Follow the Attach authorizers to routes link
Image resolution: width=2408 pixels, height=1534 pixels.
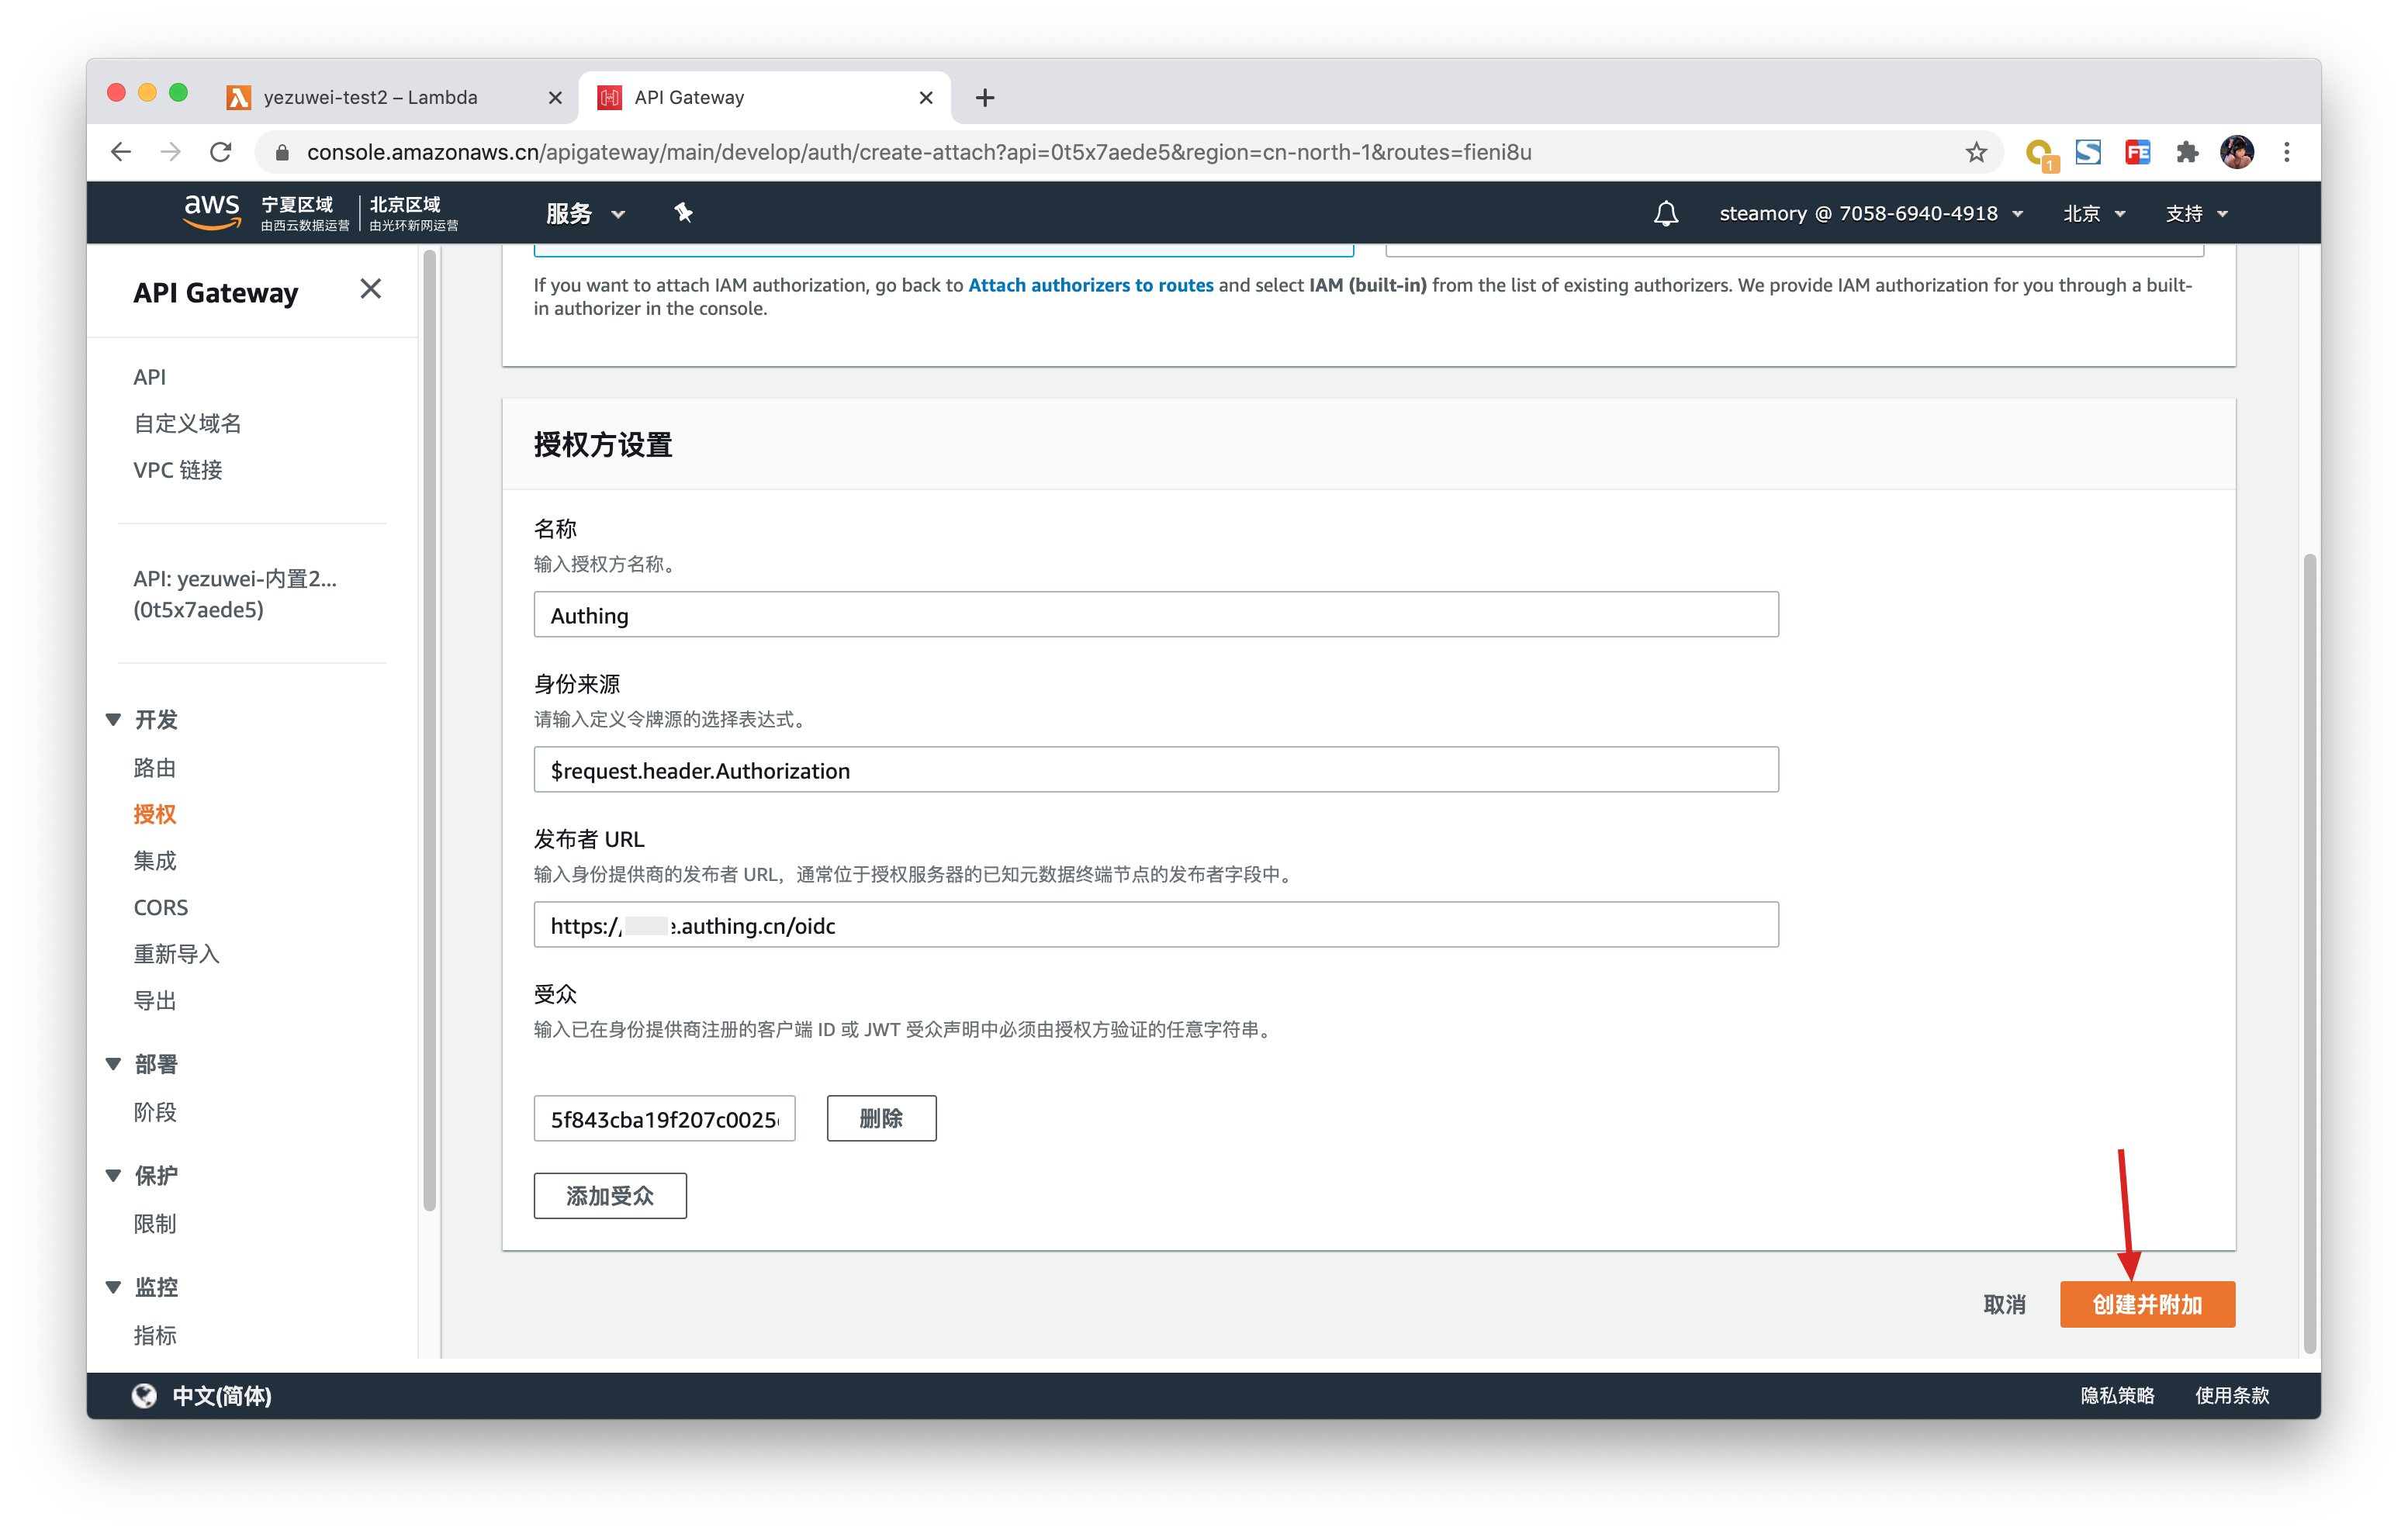[x=1090, y=285]
